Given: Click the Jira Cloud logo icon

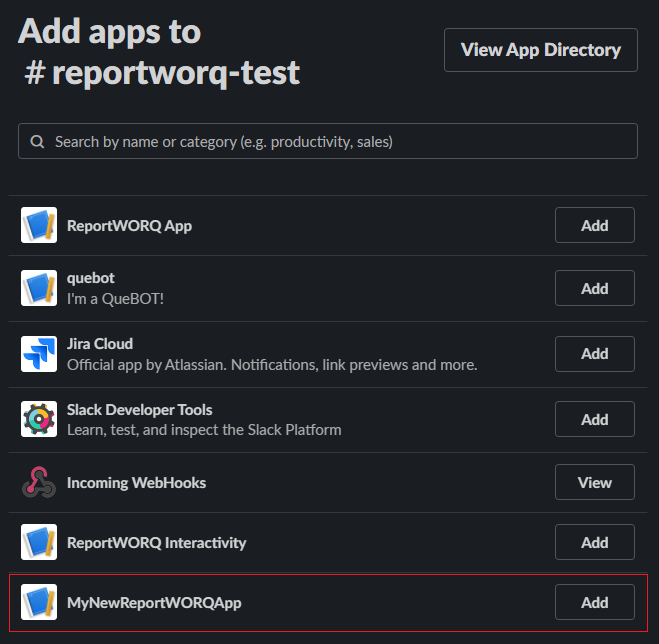Looking at the screenshot, I should (x=39, y=354).
